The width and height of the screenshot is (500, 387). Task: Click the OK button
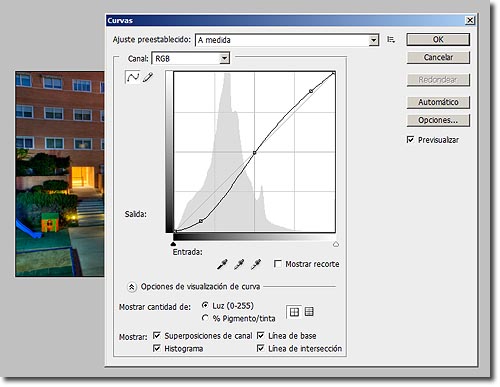[x=438, y=40]
